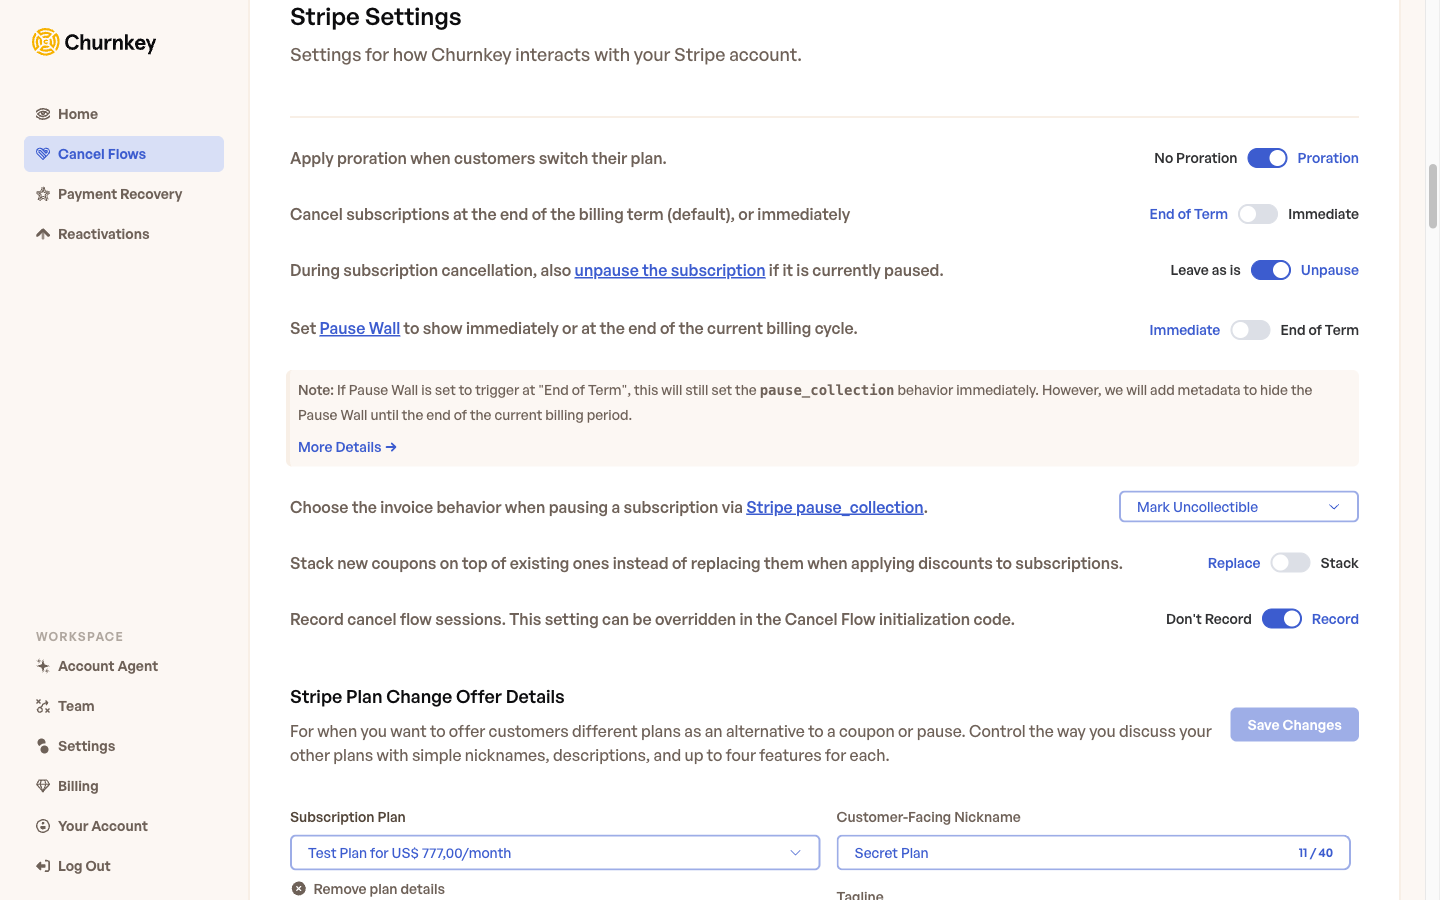Switch to the Cancel Flows section
This screenshot has height=900, width=1440.
101,154
